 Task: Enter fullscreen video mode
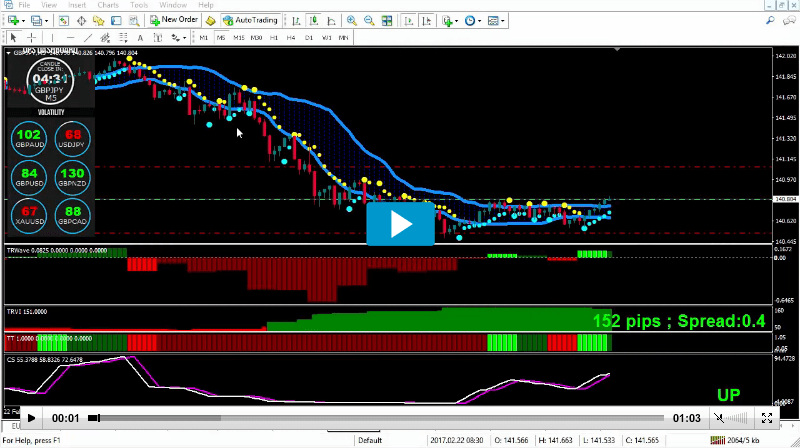click(x=767, y=418)
